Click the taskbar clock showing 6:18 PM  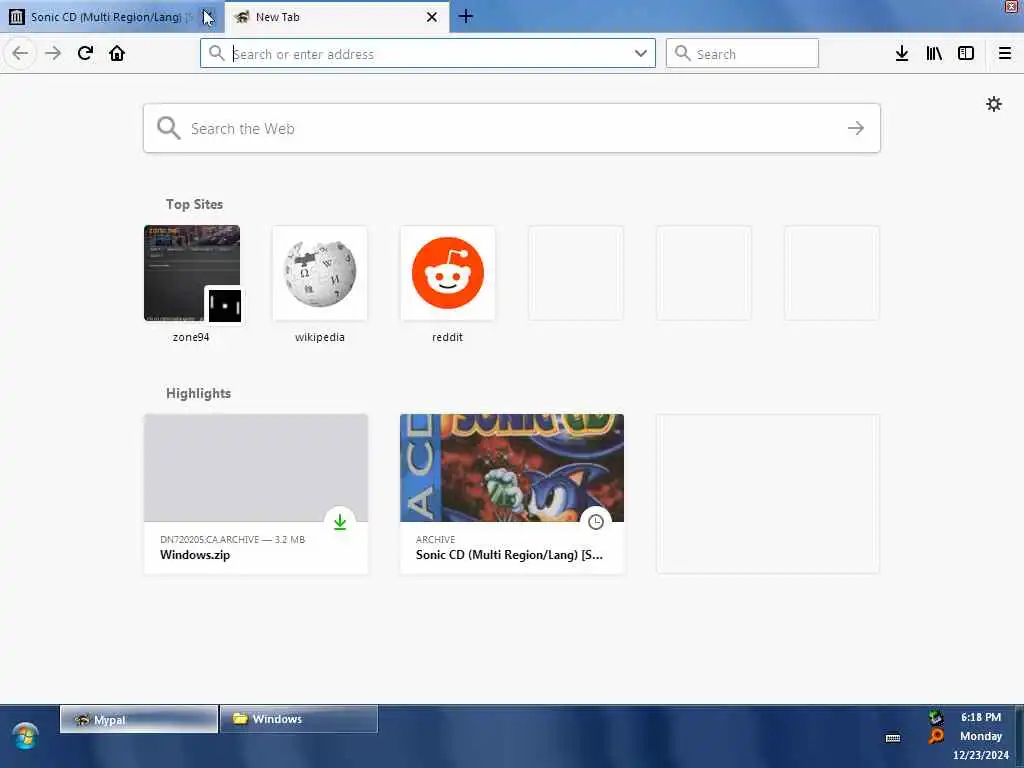(981, 717)
